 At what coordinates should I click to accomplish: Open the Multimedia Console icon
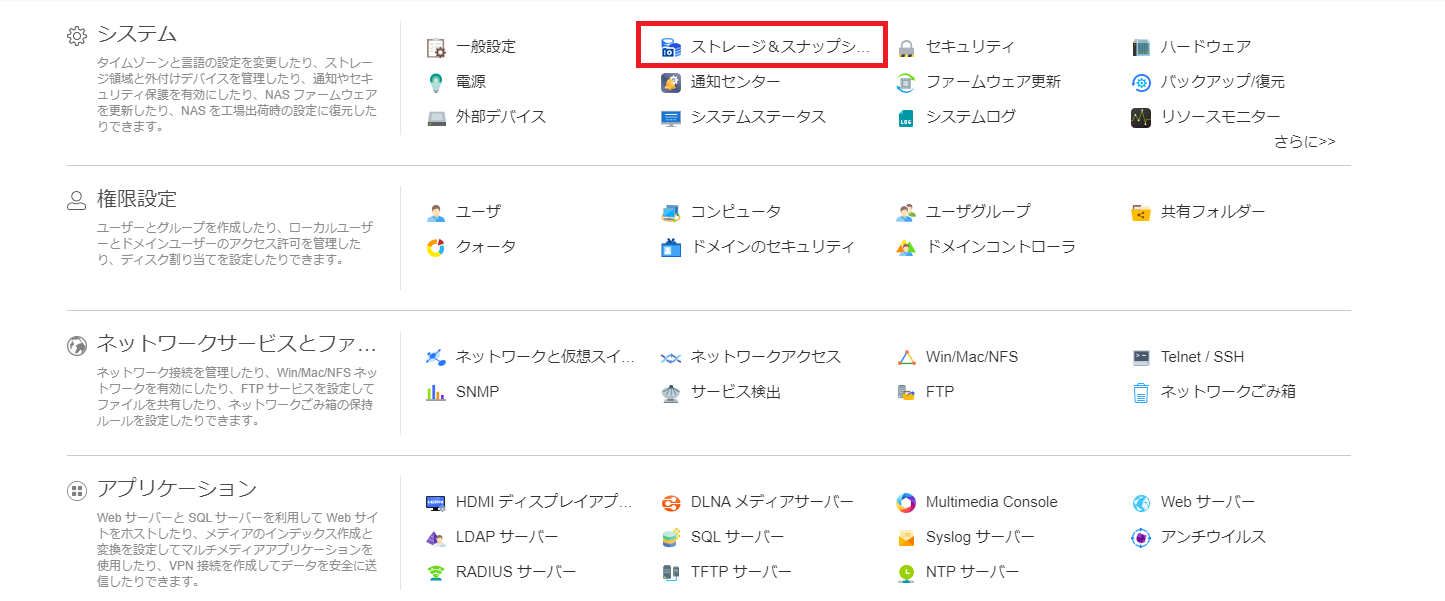(906, 502)
